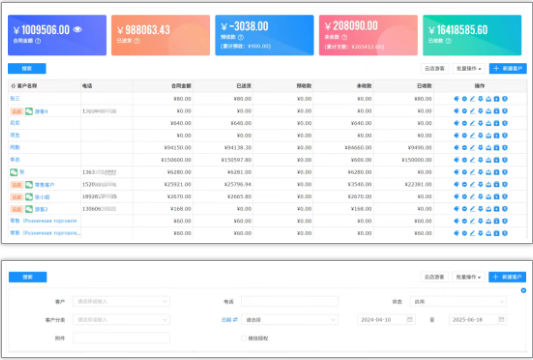Click 云店游客 above the filter form
This screenshot has width=533, height=360.
coord(434,277)
